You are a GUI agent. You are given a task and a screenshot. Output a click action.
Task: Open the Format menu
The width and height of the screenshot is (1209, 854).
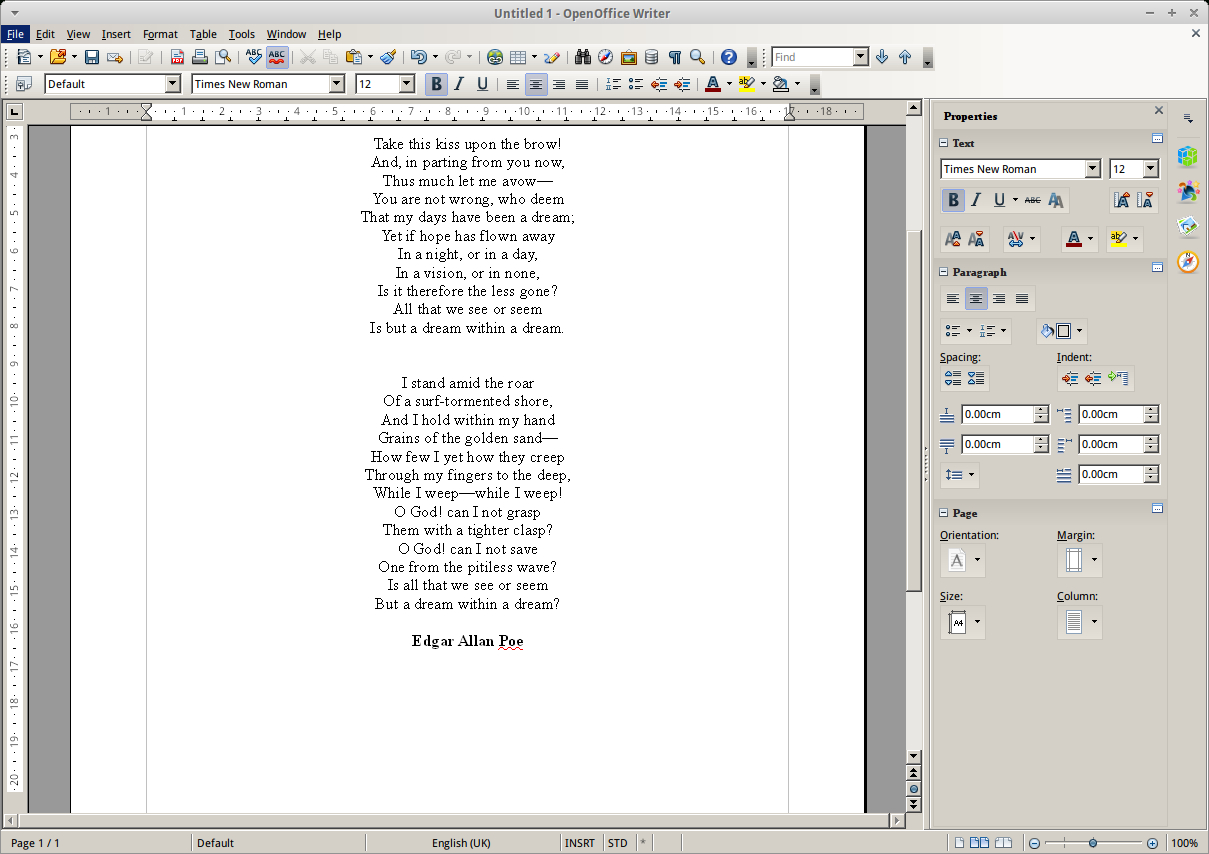coord(160,33)
